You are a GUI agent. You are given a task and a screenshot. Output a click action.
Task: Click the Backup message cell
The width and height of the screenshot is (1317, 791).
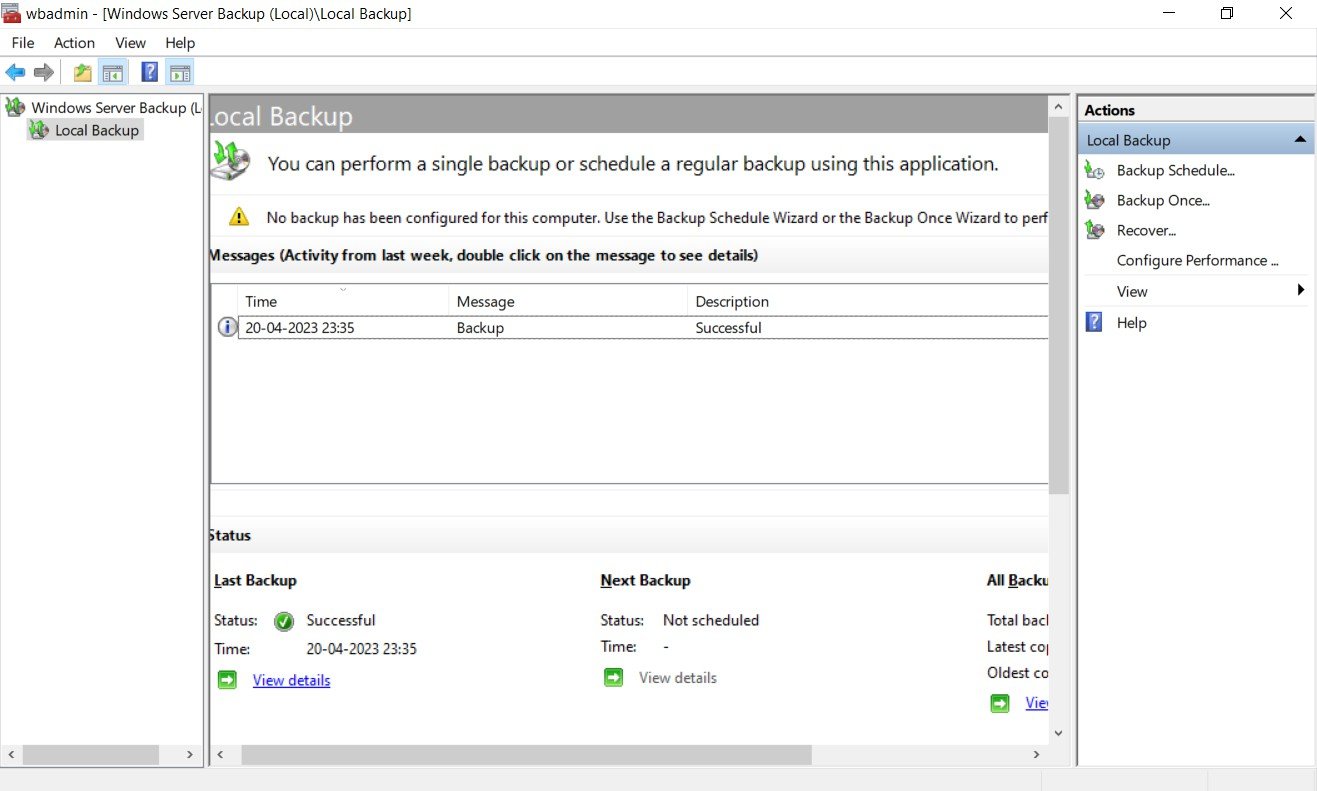[x=480, y=328]
